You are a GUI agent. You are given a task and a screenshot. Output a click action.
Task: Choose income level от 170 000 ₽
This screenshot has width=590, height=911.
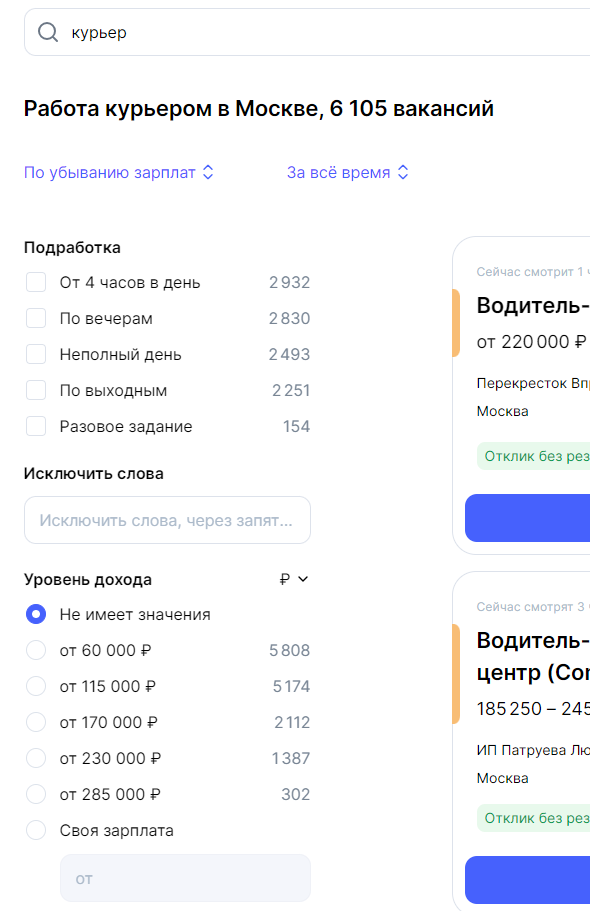tap(36, 723)
